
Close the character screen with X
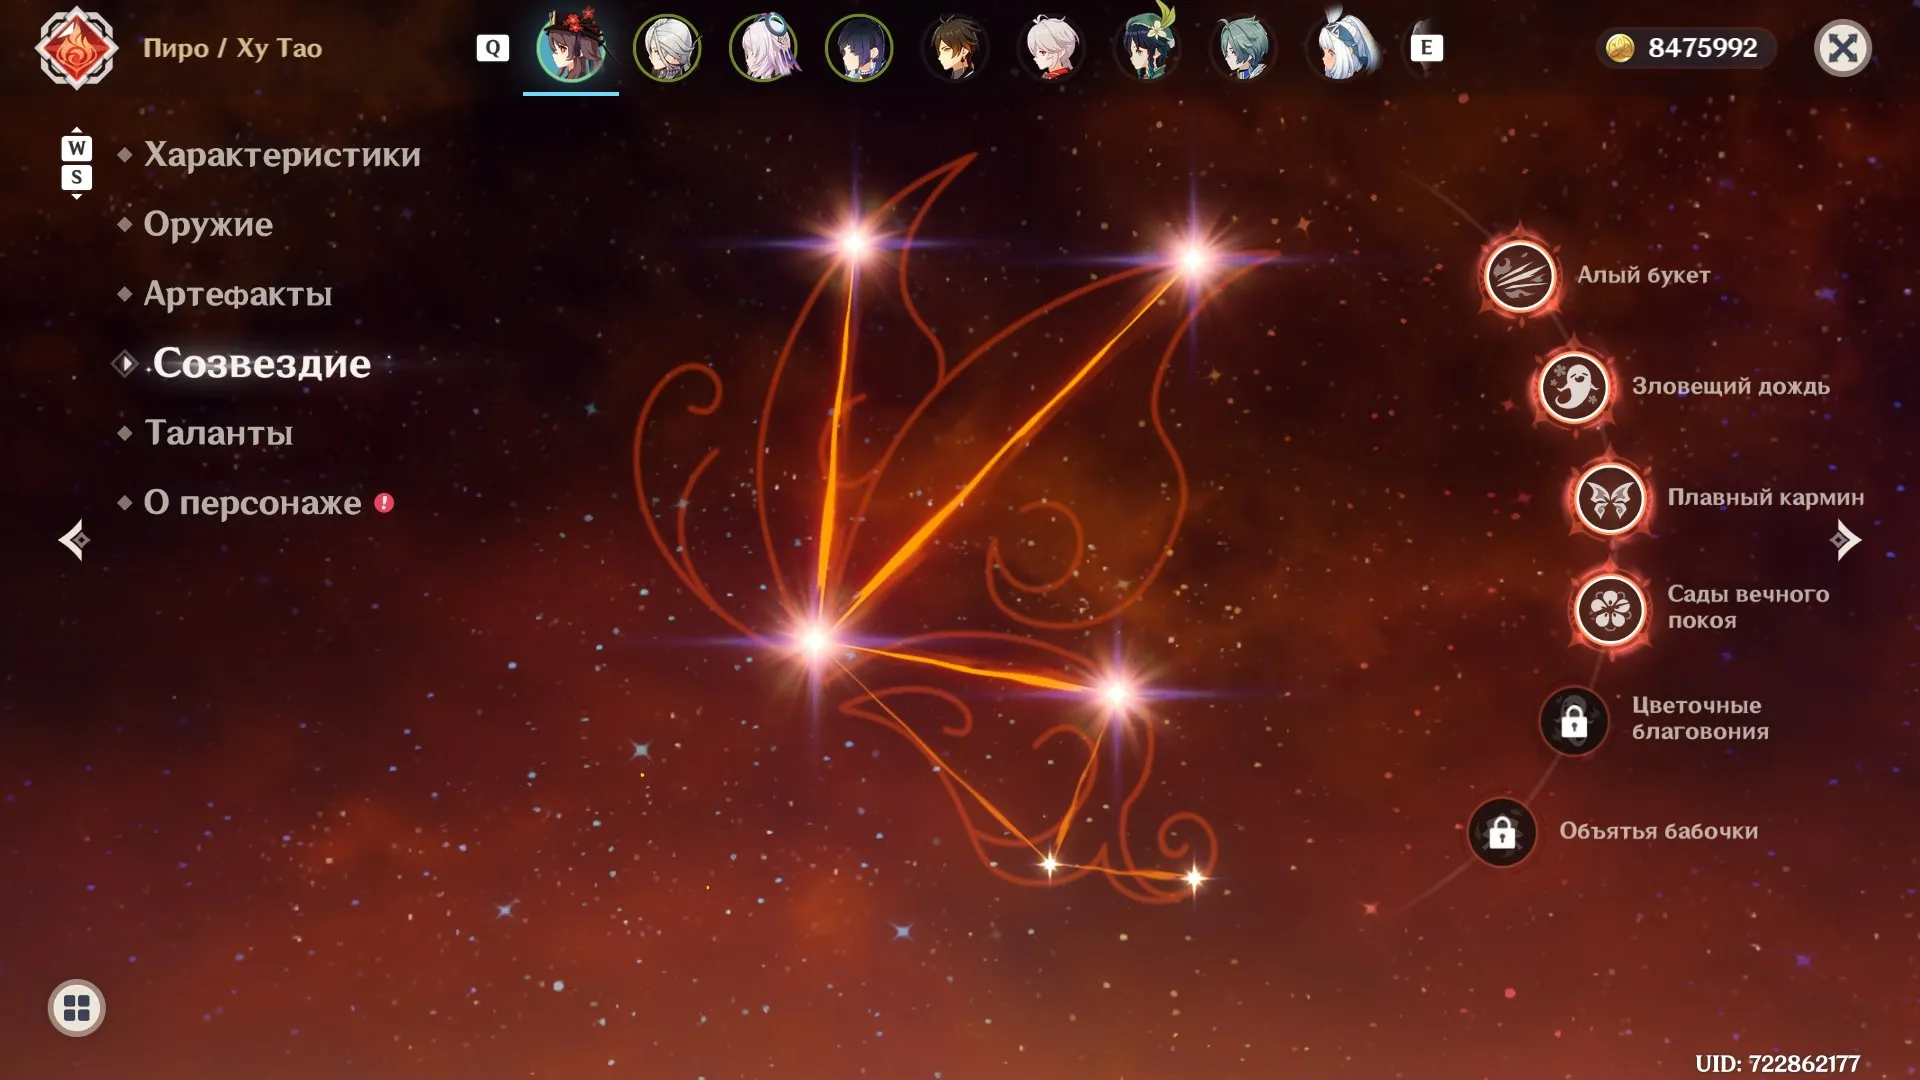click(x=1843, y=48)
